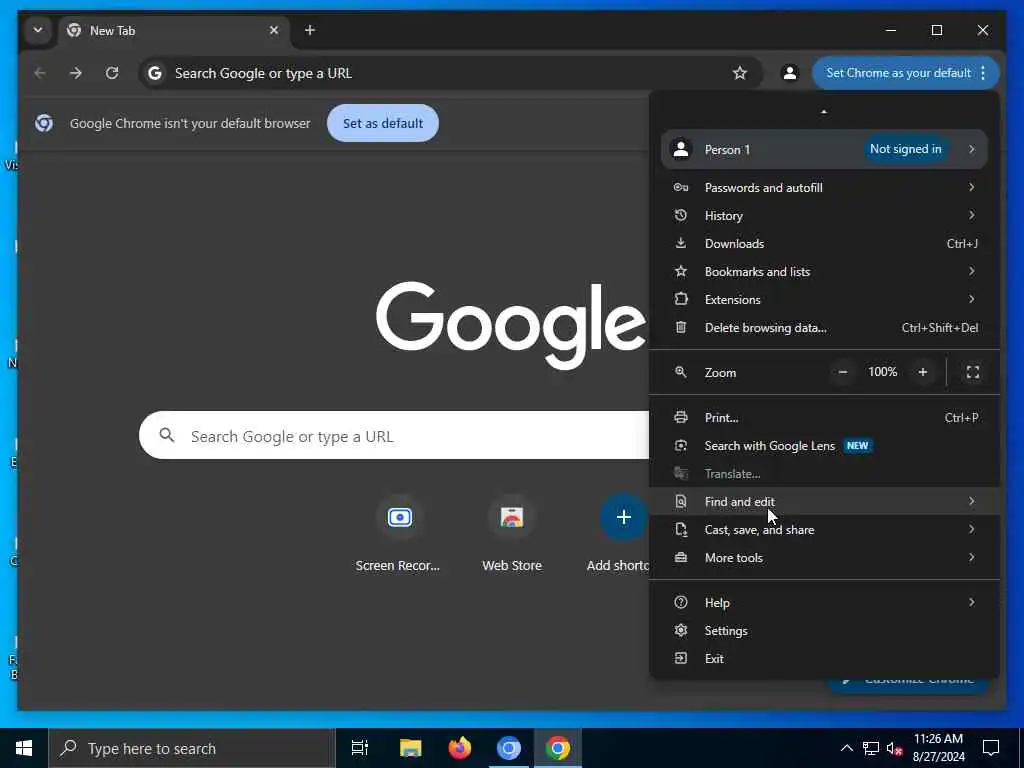Click the Exit door icon
1024x768 pixels.
[x=680, y=658]
